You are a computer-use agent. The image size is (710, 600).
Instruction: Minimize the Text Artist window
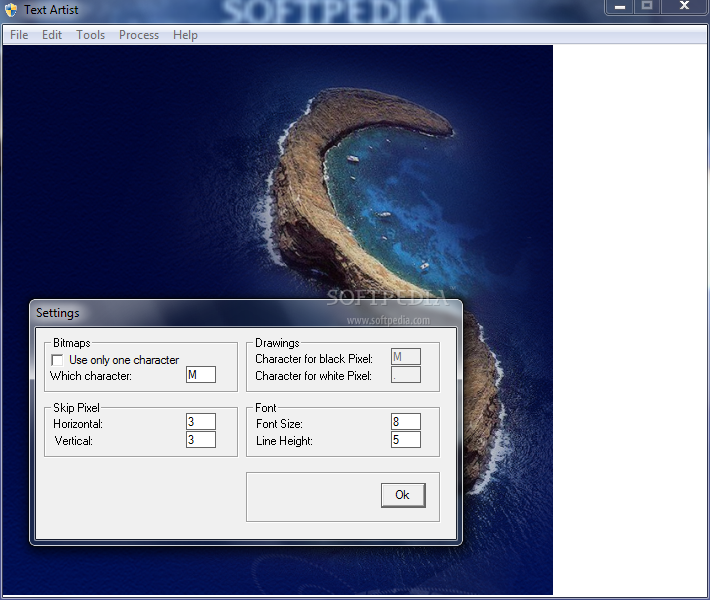point(620,6)
